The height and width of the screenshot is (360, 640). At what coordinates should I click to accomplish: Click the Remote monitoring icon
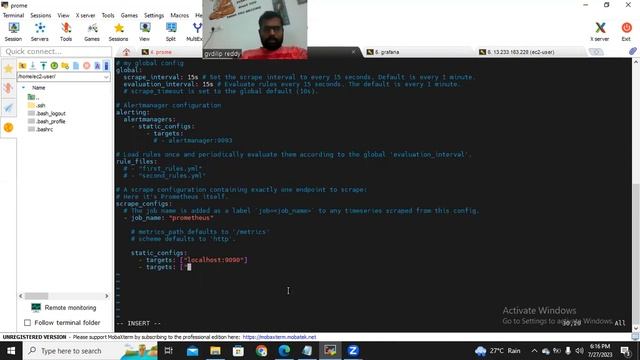tap(36, 307)
